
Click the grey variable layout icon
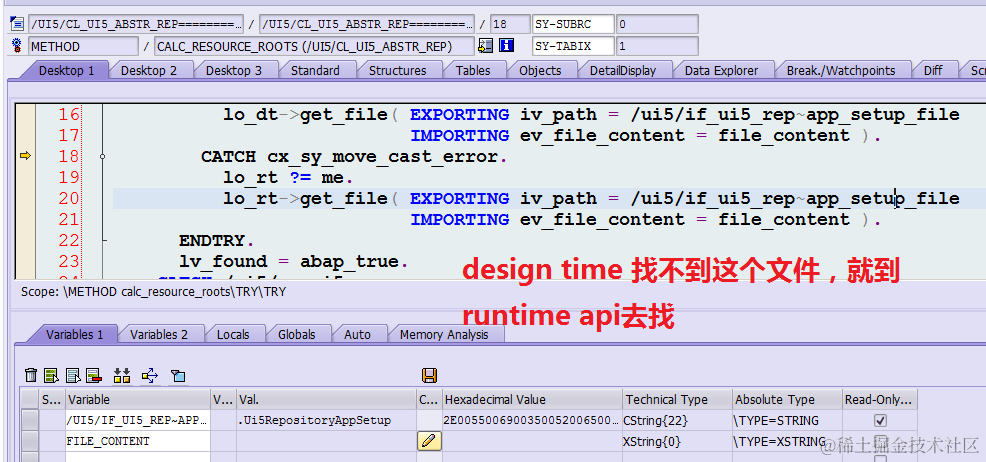click(74, 376)
